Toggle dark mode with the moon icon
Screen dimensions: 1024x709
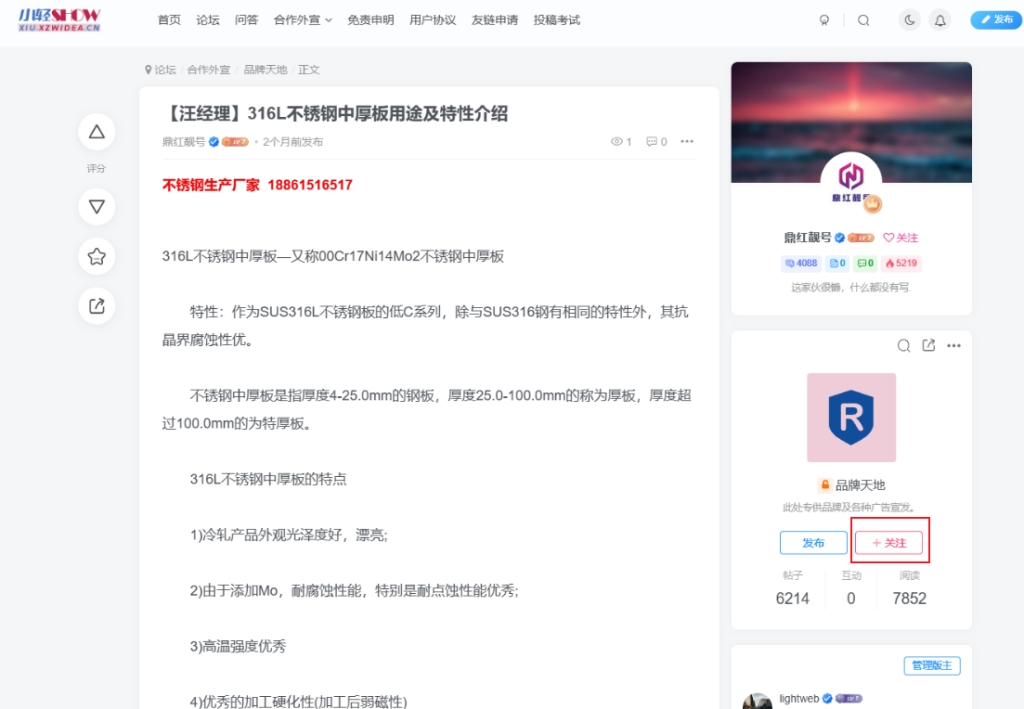click(909, 20)
